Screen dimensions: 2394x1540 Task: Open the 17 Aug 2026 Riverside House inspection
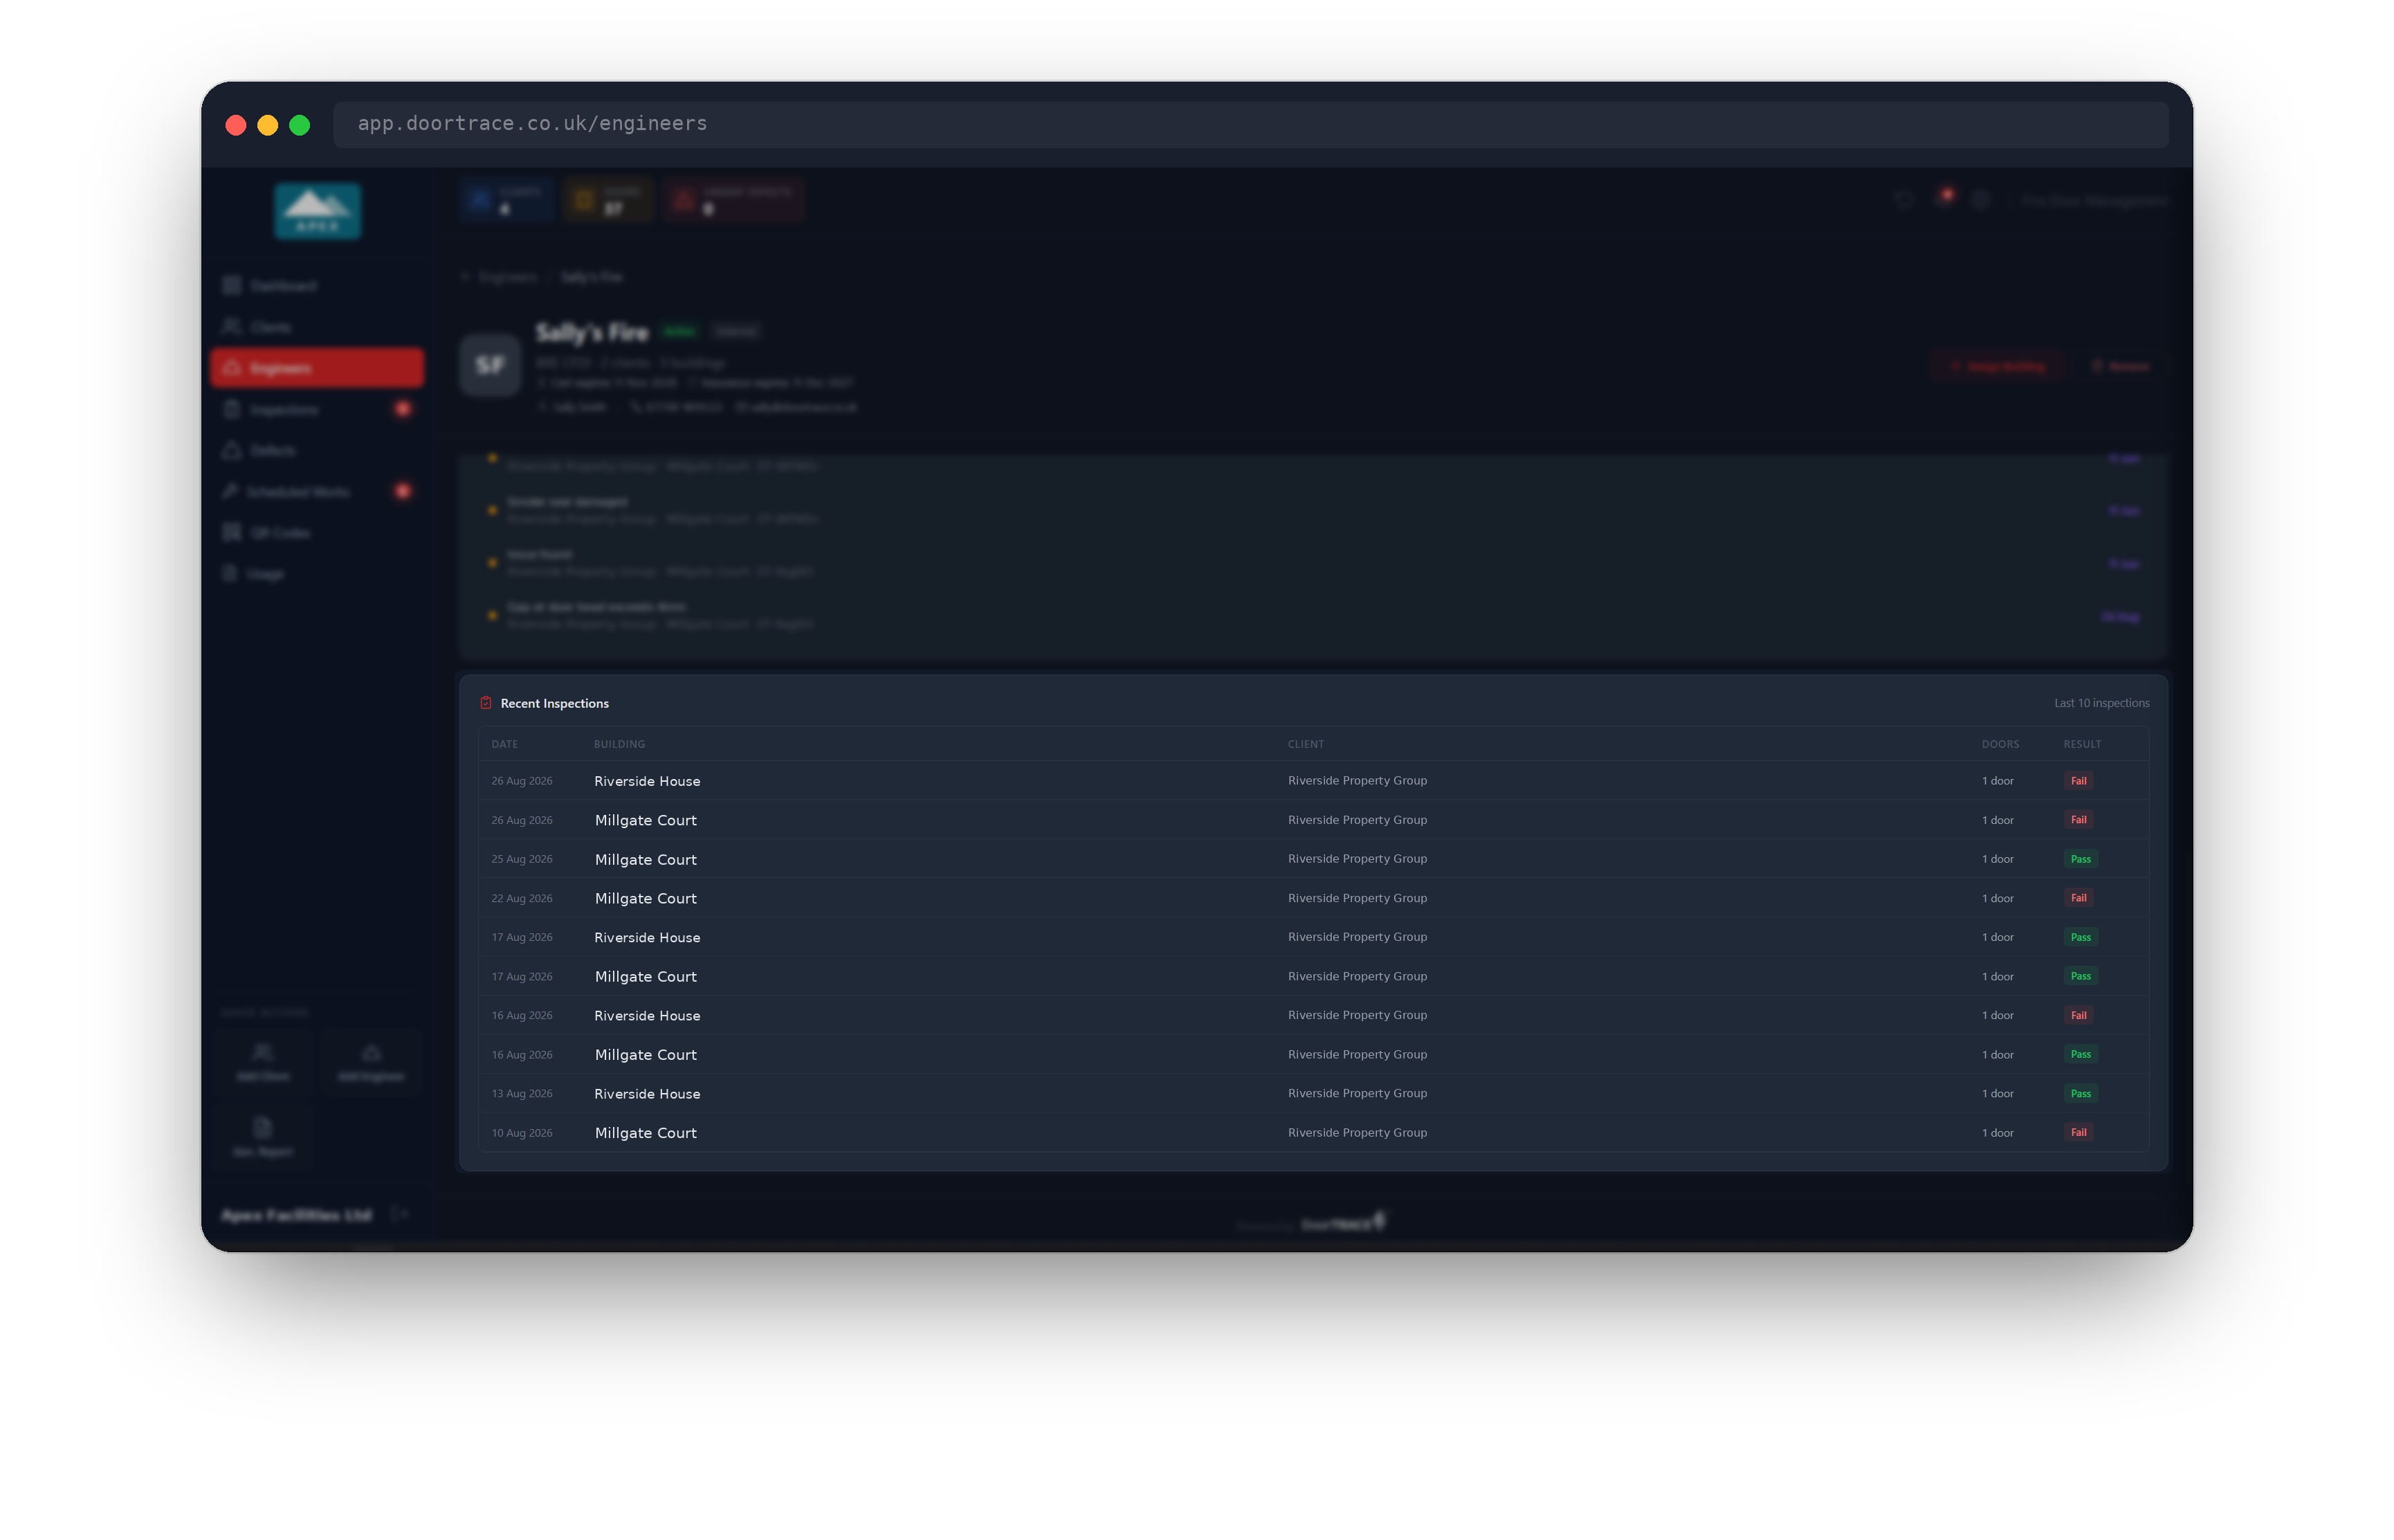click(1313, 937)
